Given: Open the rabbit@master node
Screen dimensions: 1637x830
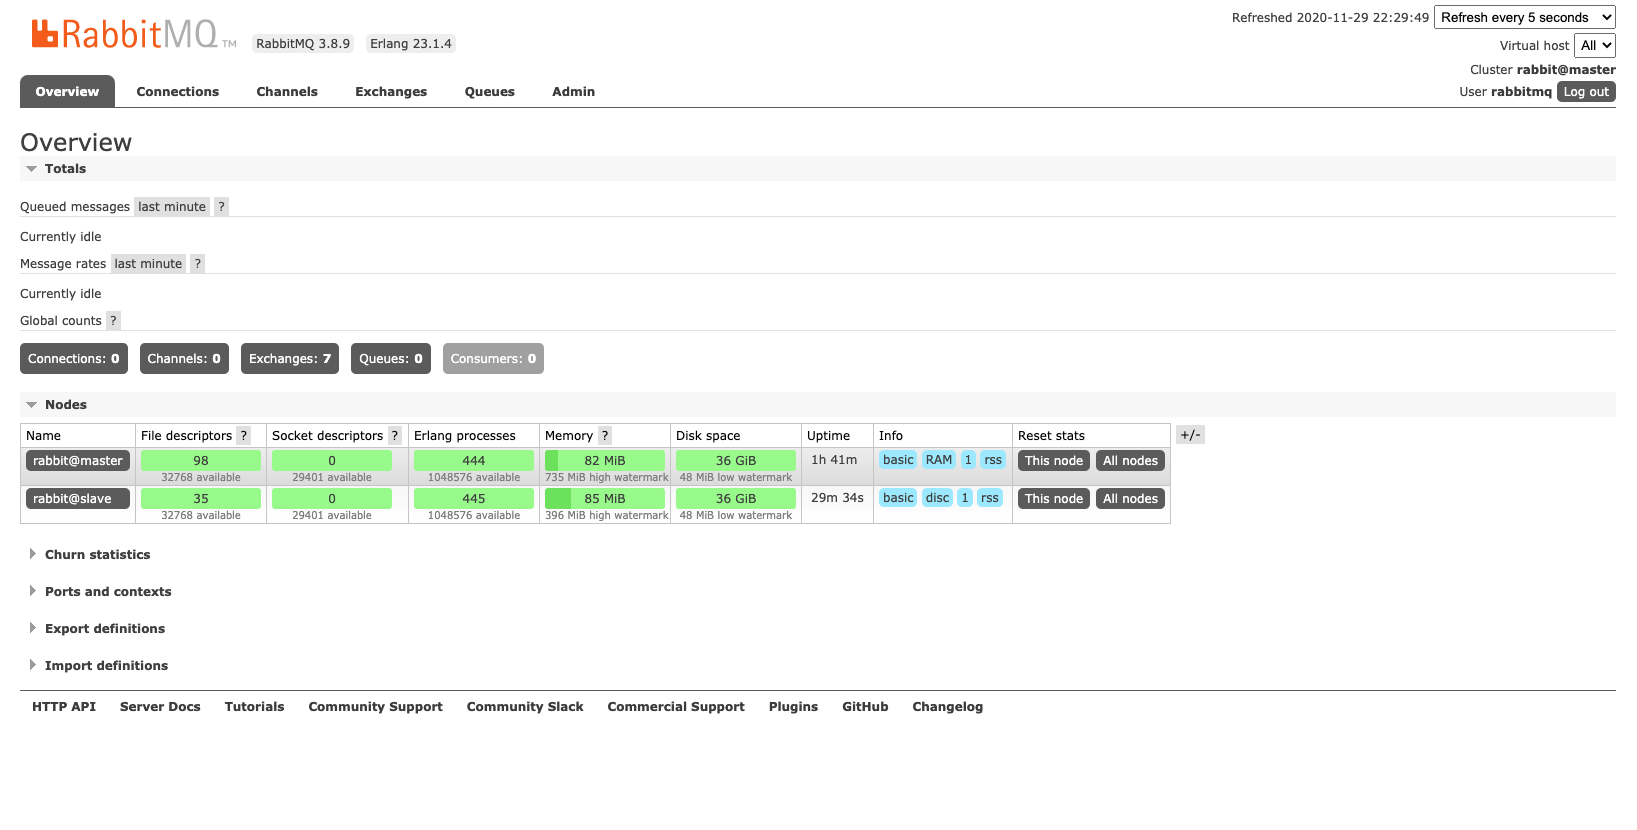Looking at the screenshot, I should tap(78, 461).
